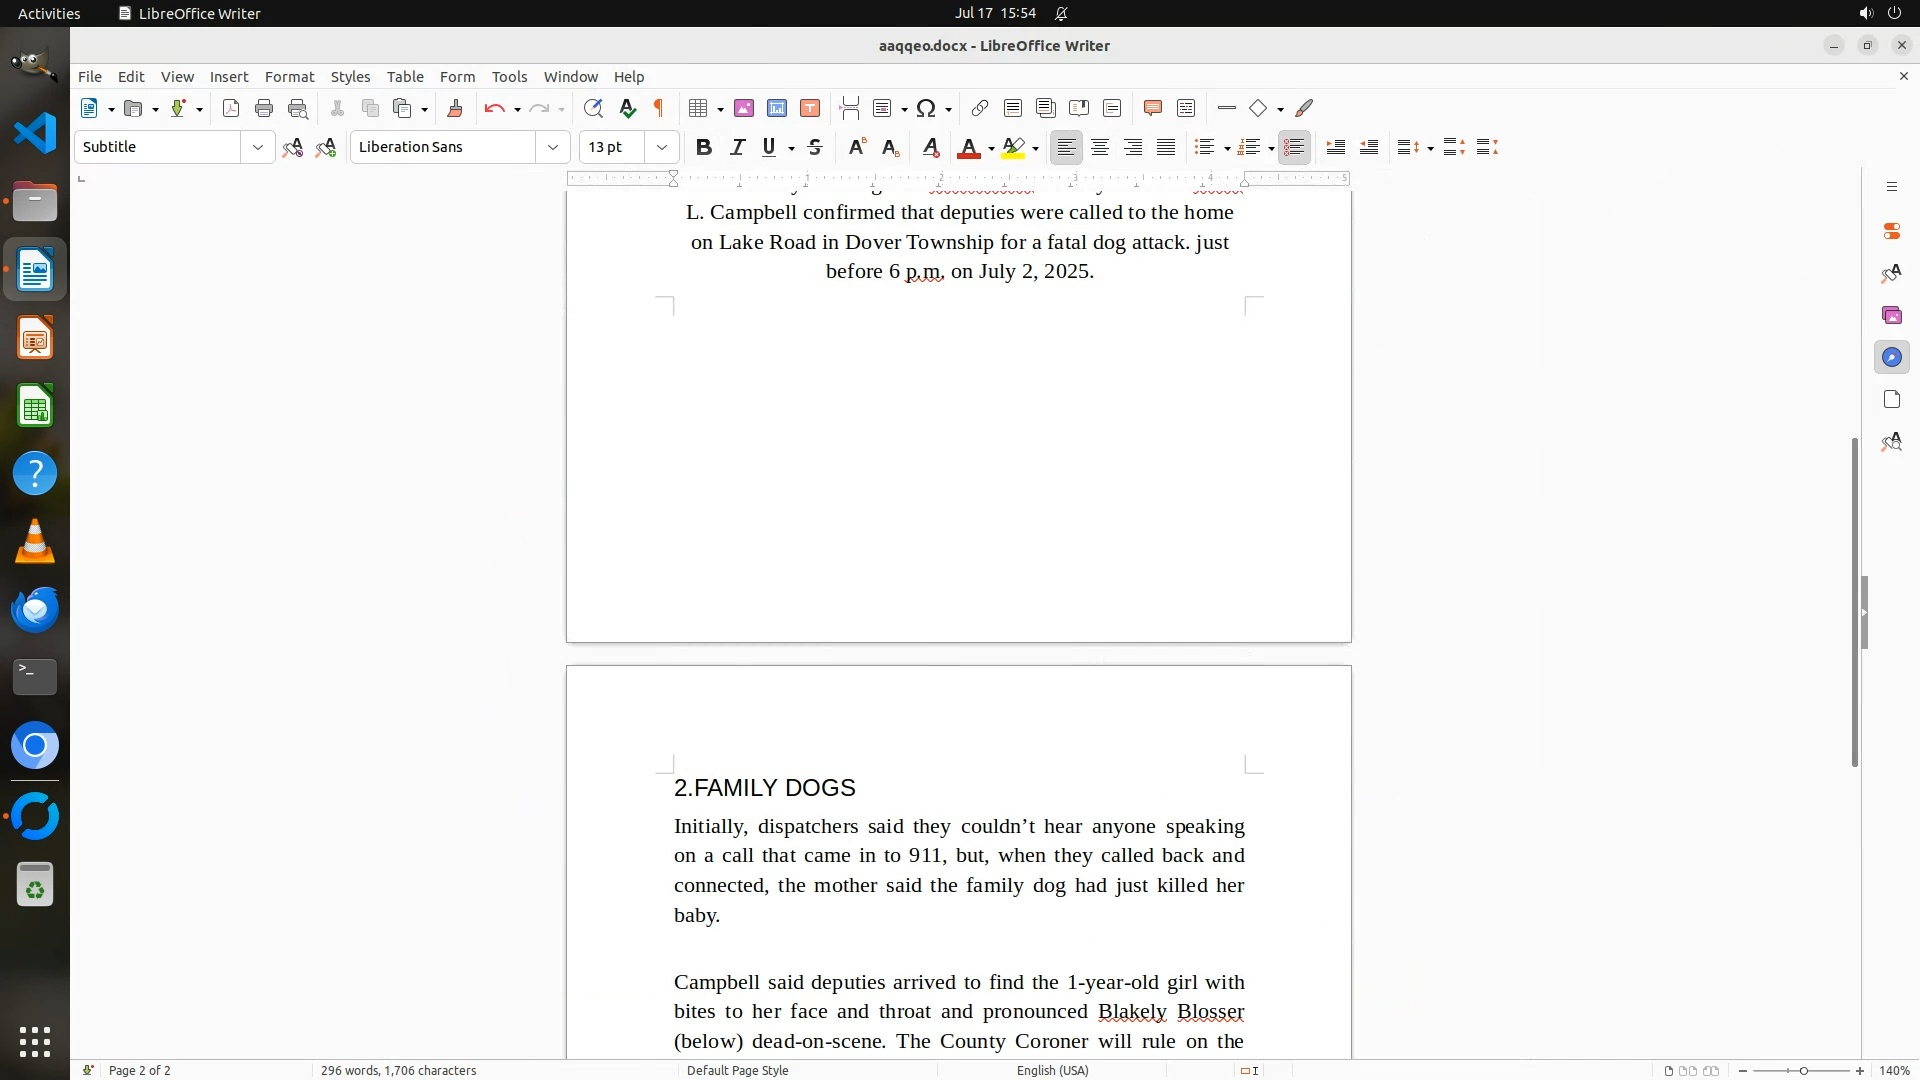Insert image from toolbar icon
1920x1080 pixels.
[x=744, y=109]
